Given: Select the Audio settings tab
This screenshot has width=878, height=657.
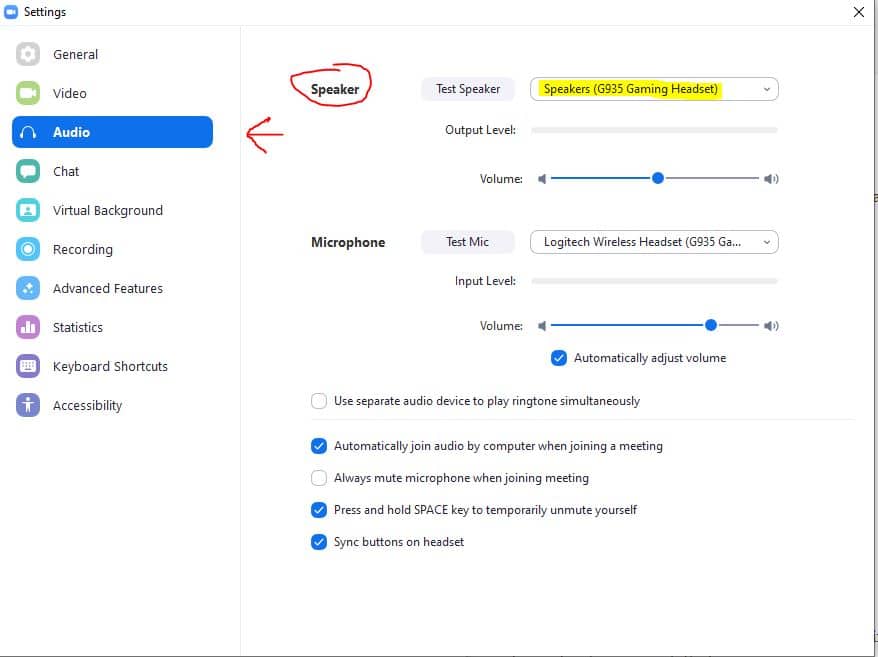Looking at the screenshot, I should click(x=112, y=132).
